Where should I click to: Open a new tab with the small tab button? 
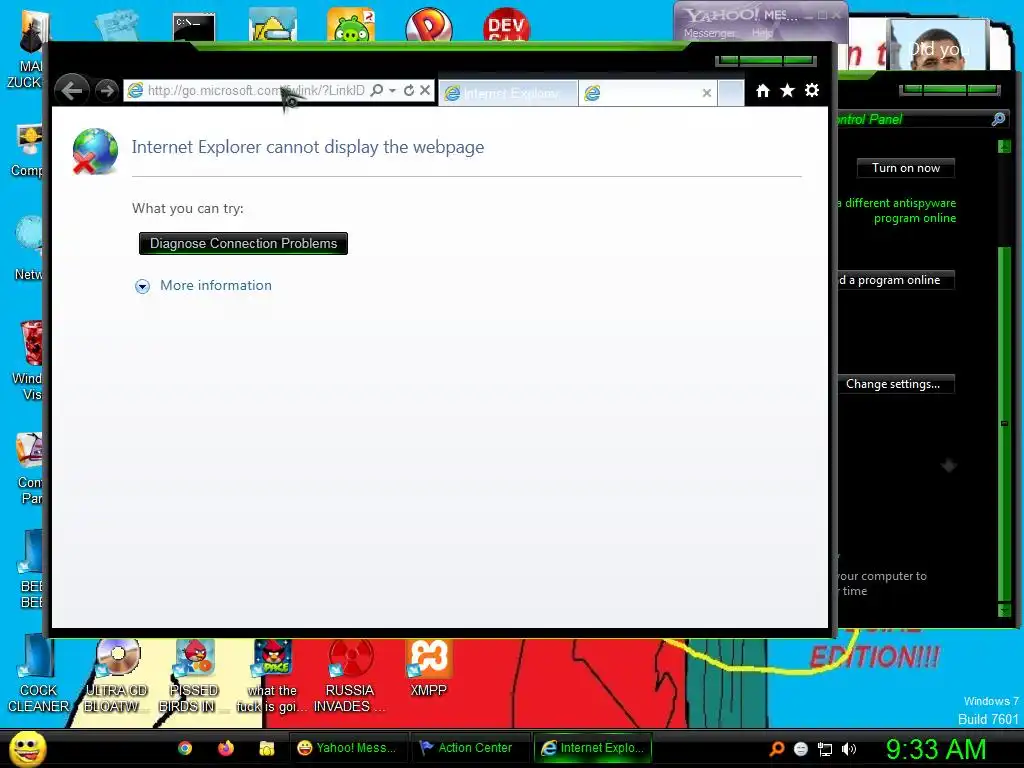731,93
